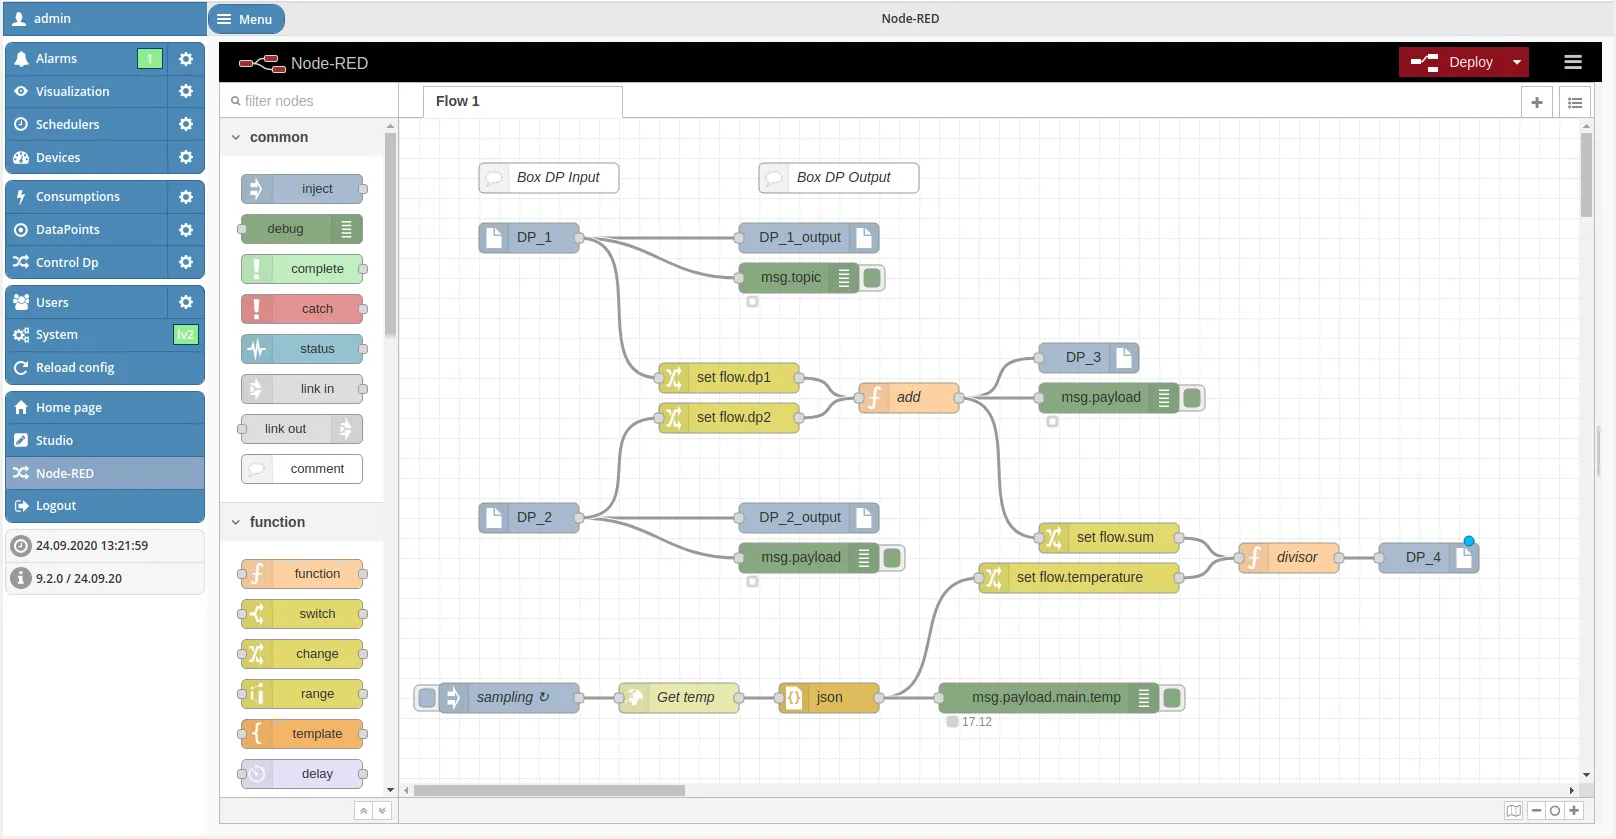Open Devices in the sidebar
Image resolution: width=1616 pixels, height=839 pixels.
coord(86,157)
